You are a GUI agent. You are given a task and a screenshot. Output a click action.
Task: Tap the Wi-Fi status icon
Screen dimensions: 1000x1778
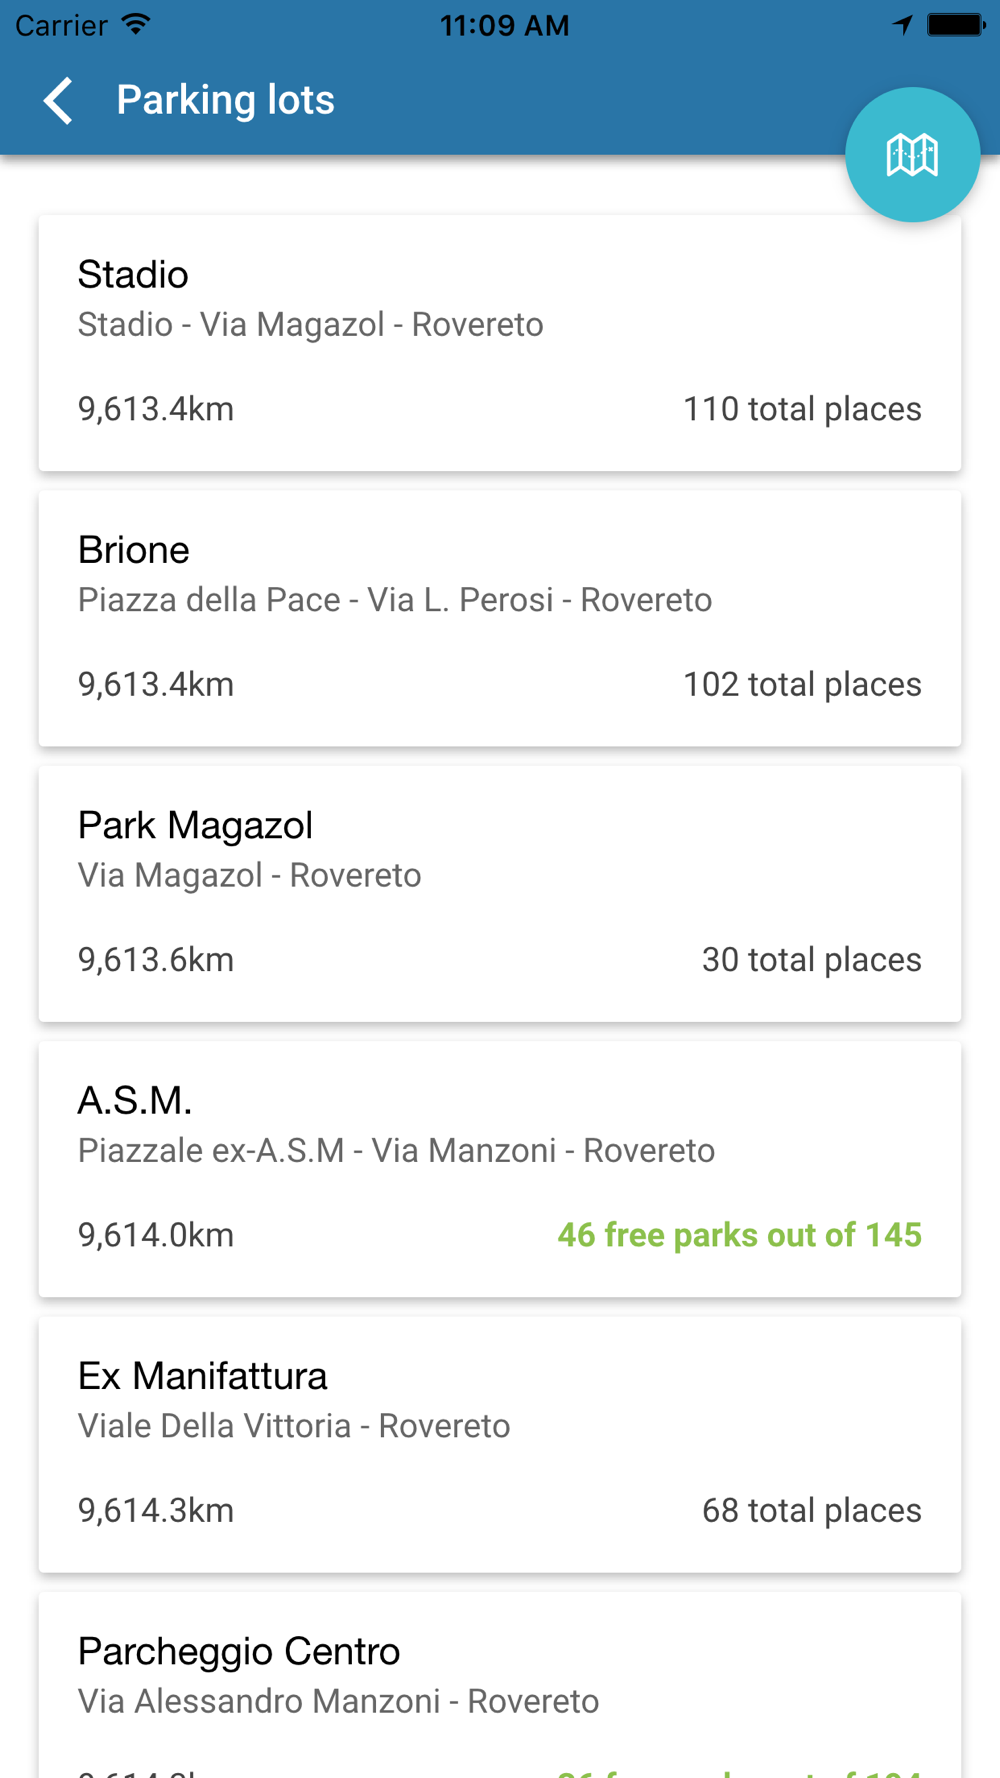(136, 25)
